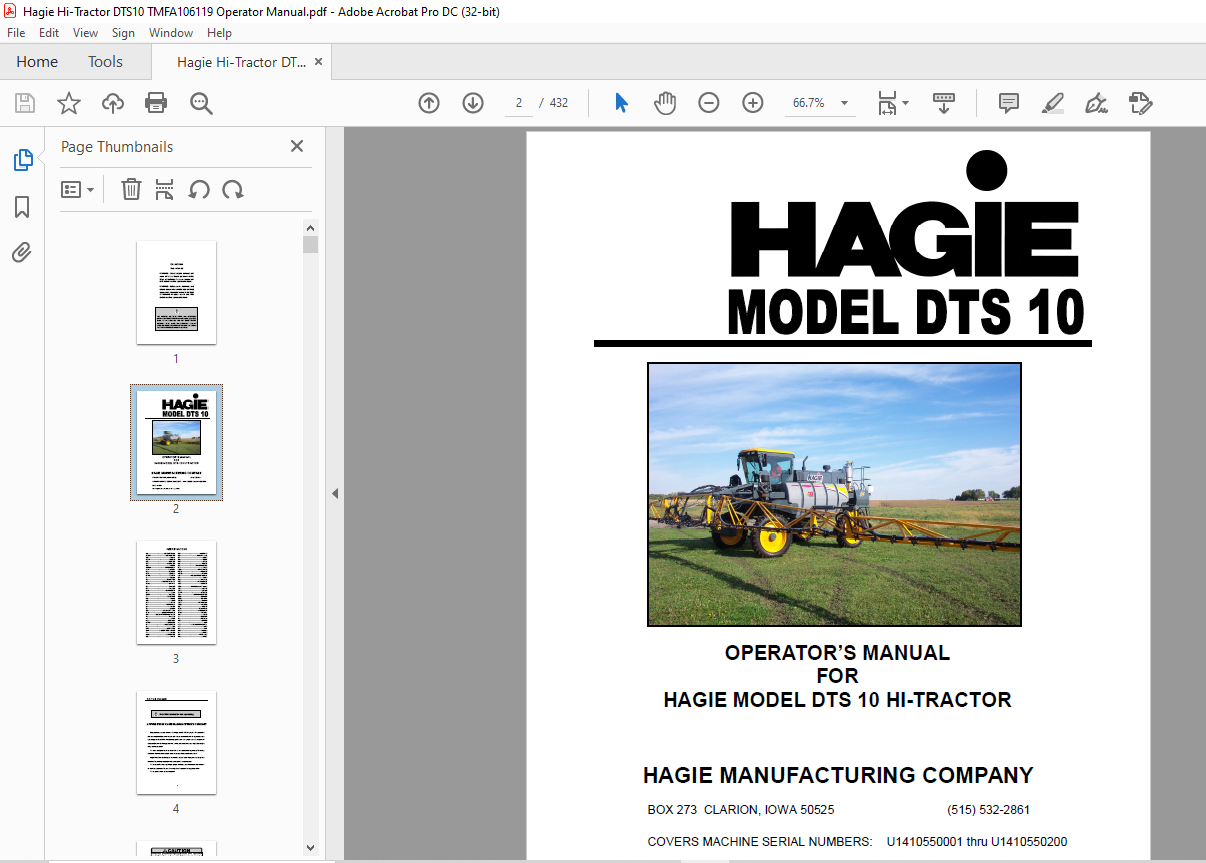Switch to the Home tab

click(x=37, y=62)
